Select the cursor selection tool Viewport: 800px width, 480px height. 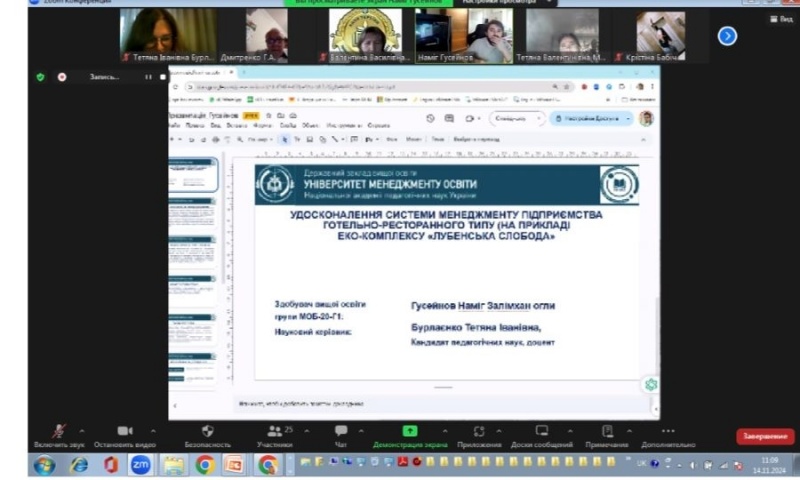pos(285,139)
